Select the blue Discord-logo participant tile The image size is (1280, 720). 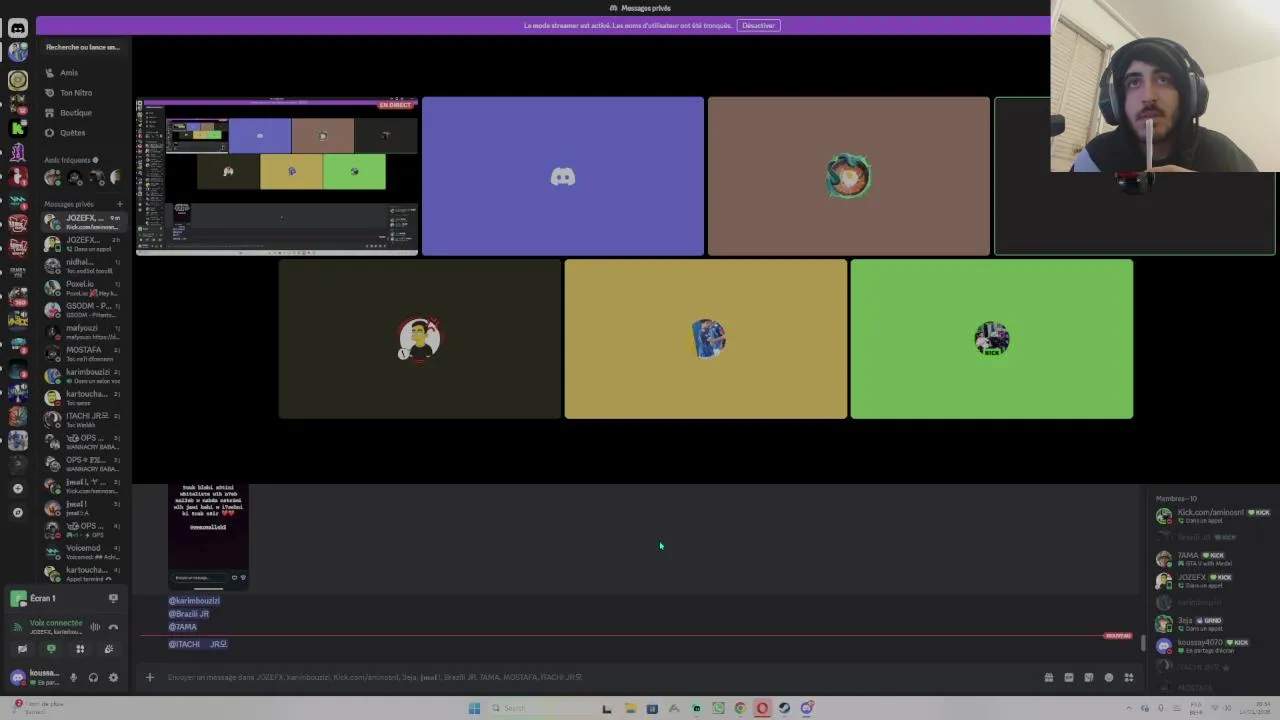click(x=563, y=177)
